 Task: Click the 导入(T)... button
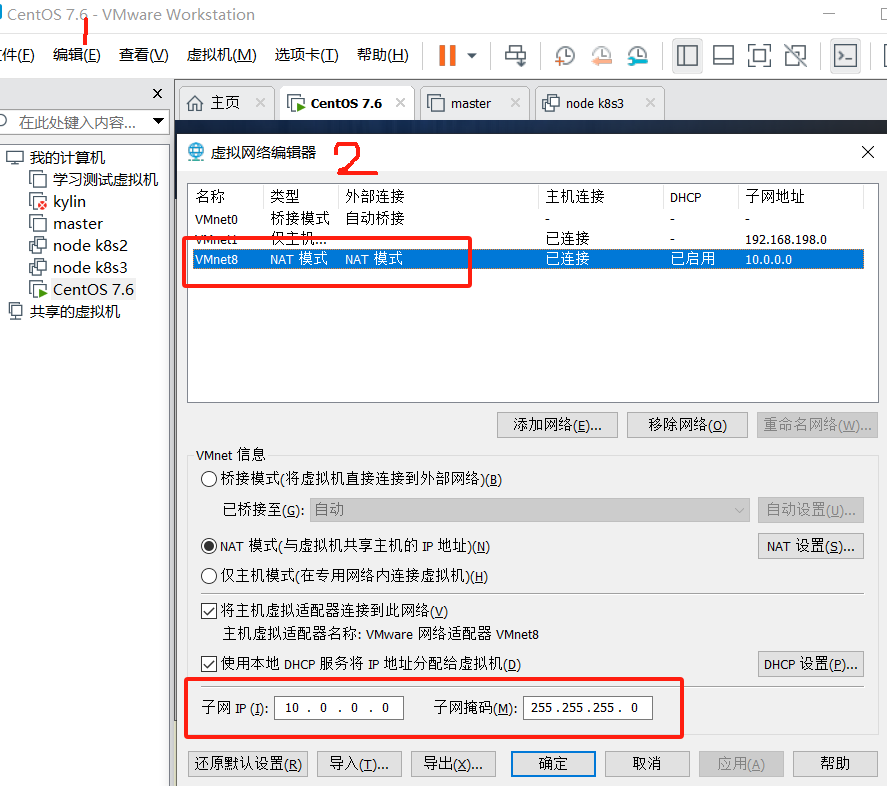(x=359, y=764)
